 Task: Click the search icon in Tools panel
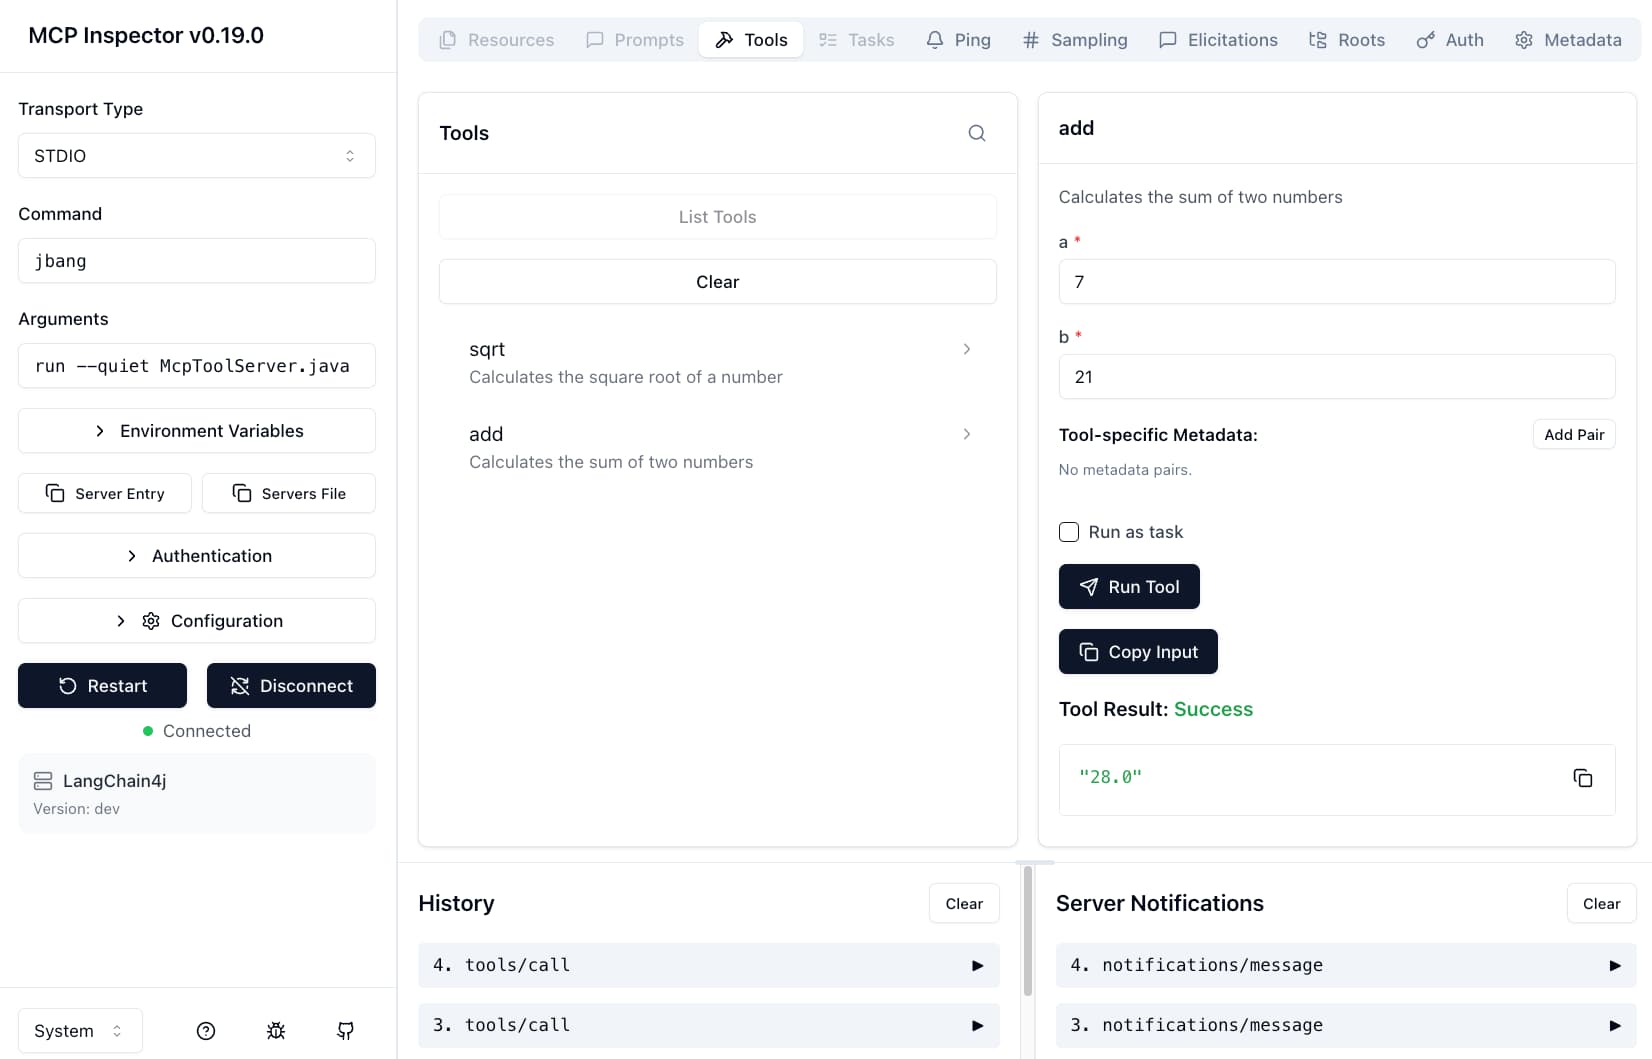click(977, 133)
